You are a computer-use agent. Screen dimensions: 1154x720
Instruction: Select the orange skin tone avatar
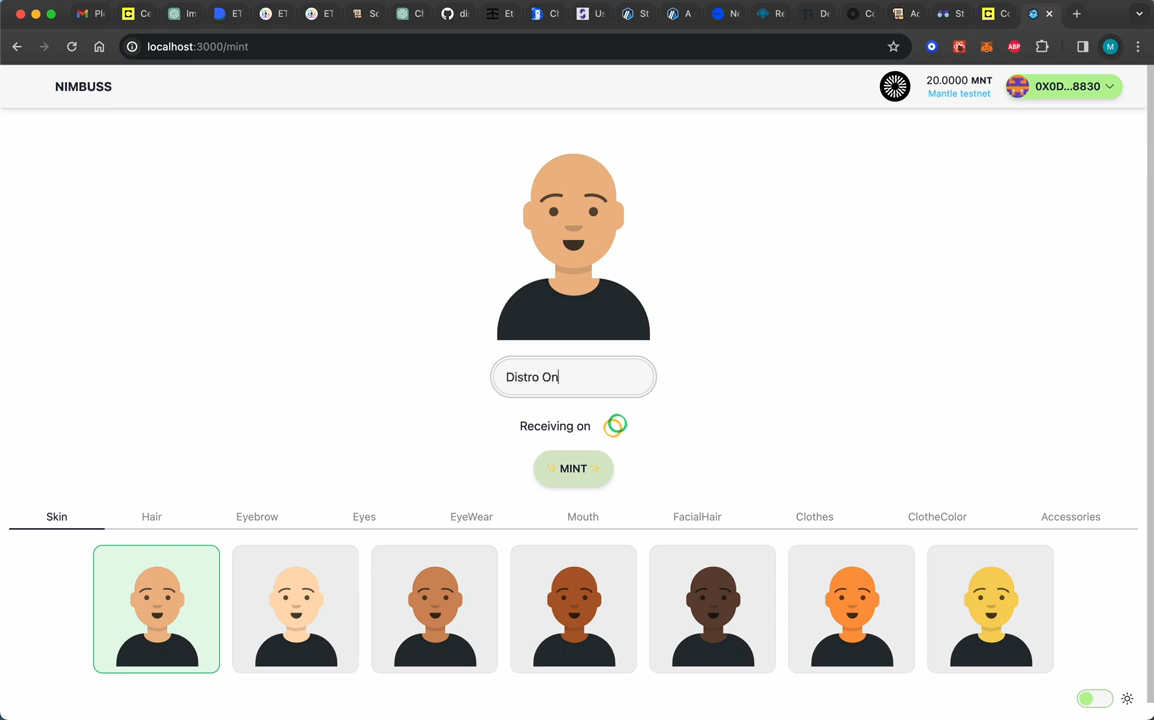(x=852, y=609)
